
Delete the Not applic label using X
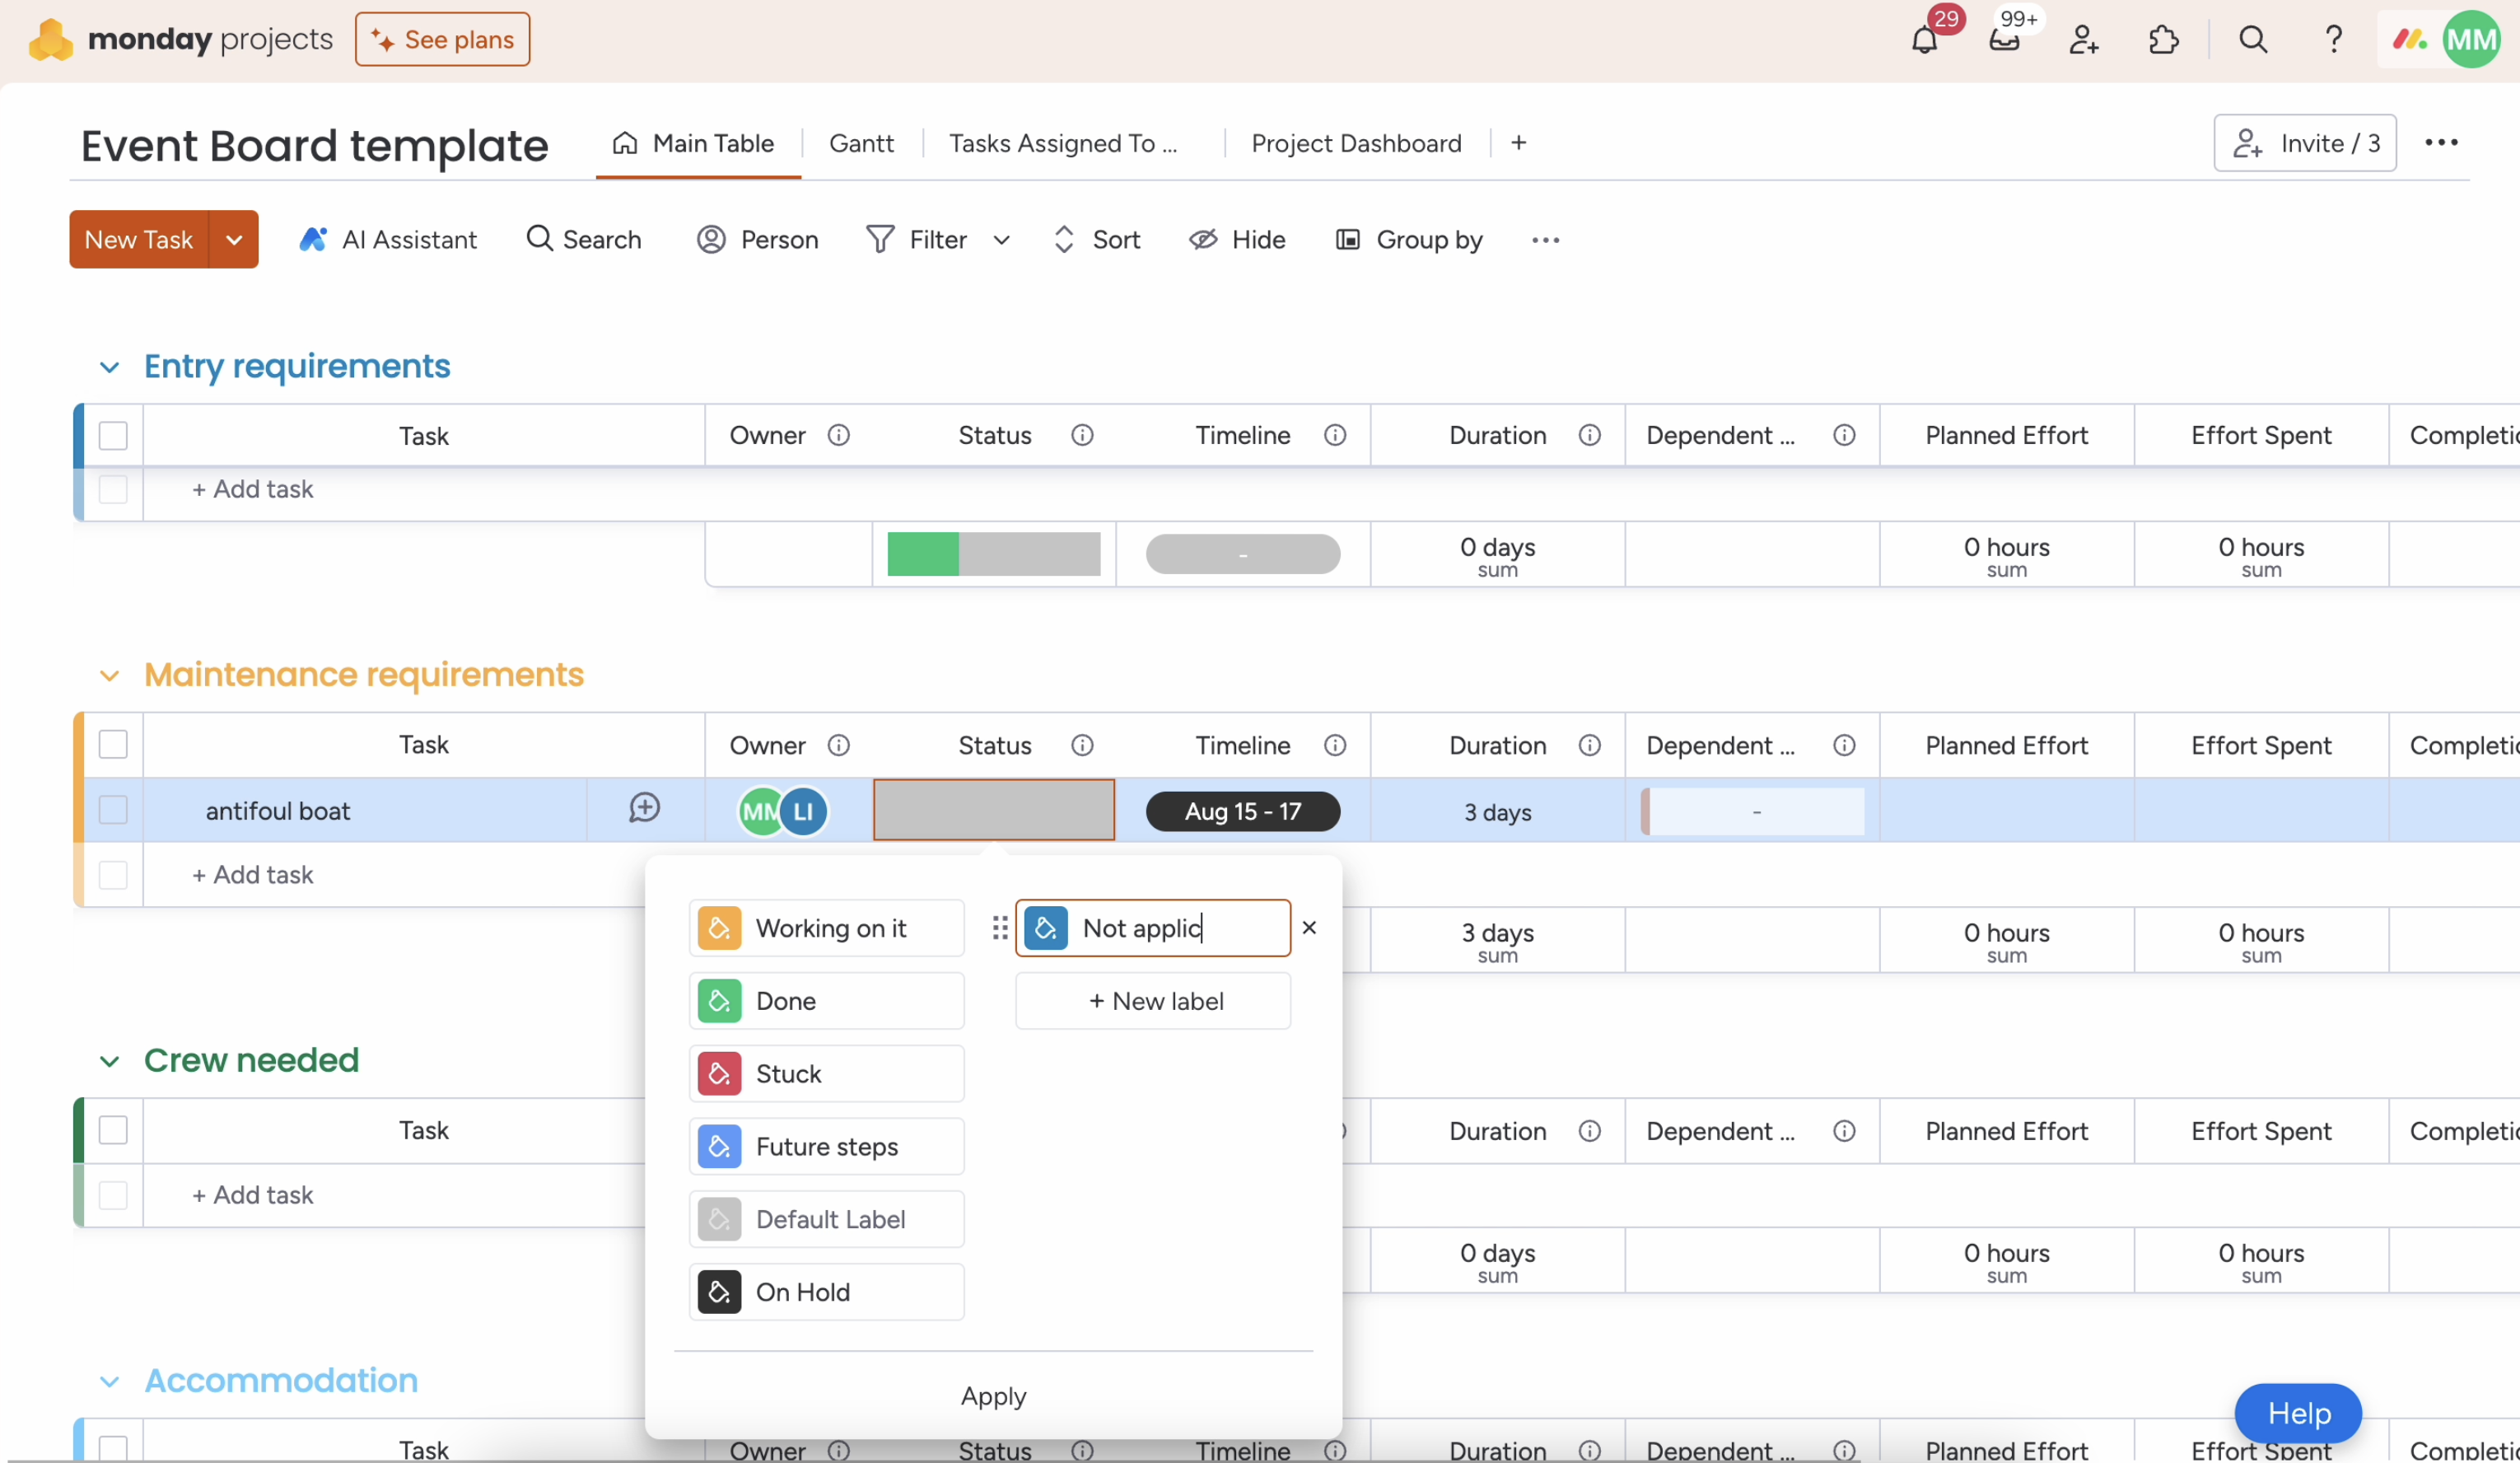[x=1309, y=928]
